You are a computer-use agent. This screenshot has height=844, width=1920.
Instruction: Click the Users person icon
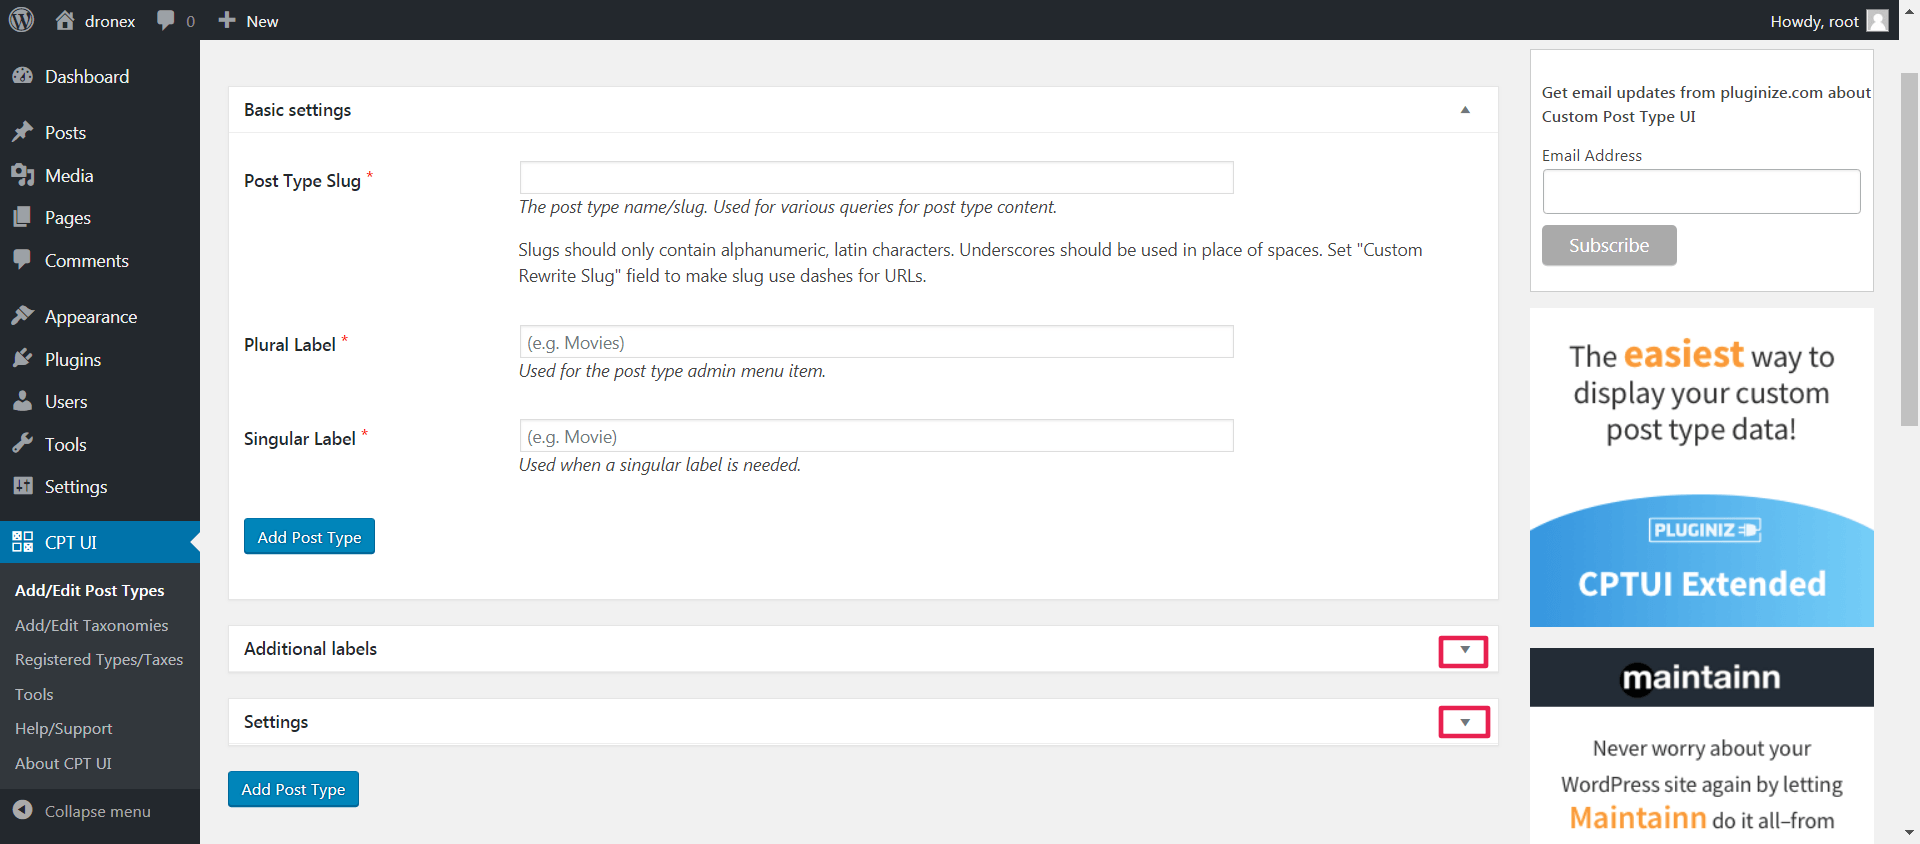[x=22, y=401]
